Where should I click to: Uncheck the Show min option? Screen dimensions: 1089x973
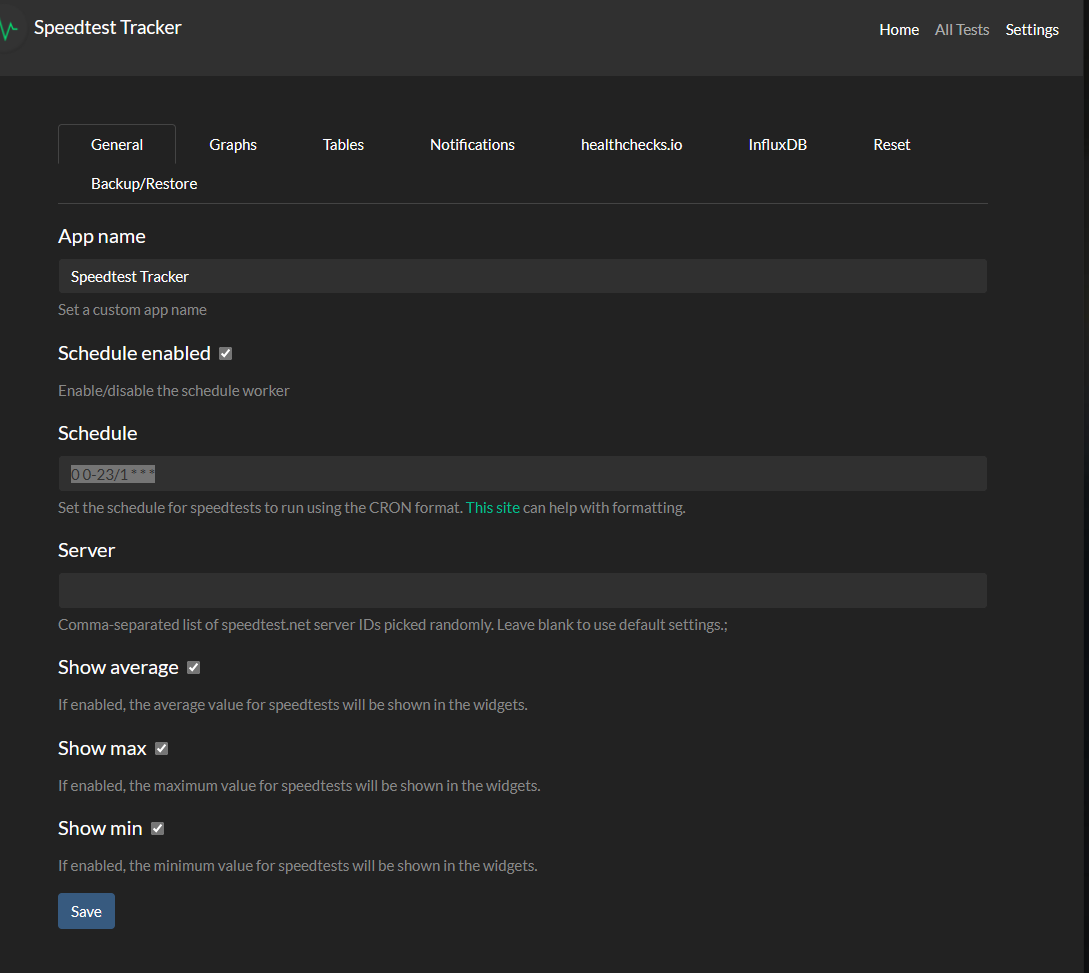[x=157, y=828]
